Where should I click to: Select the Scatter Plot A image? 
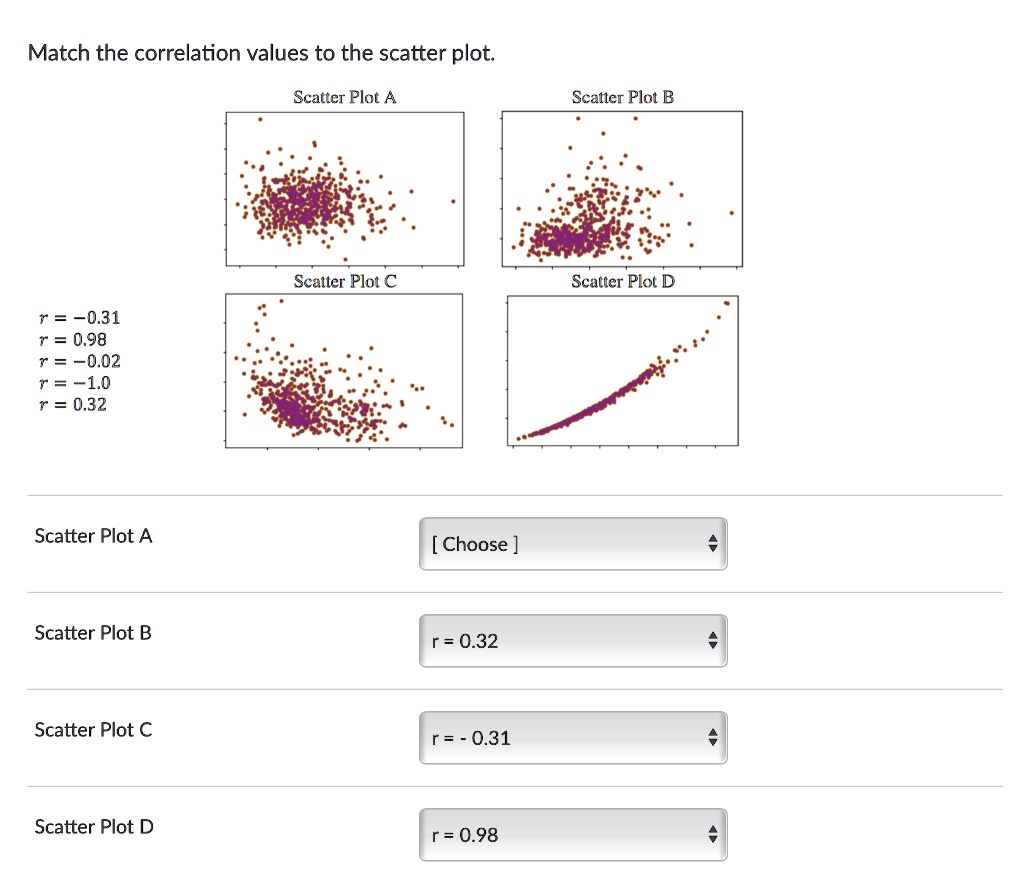(x=344, y=188)
